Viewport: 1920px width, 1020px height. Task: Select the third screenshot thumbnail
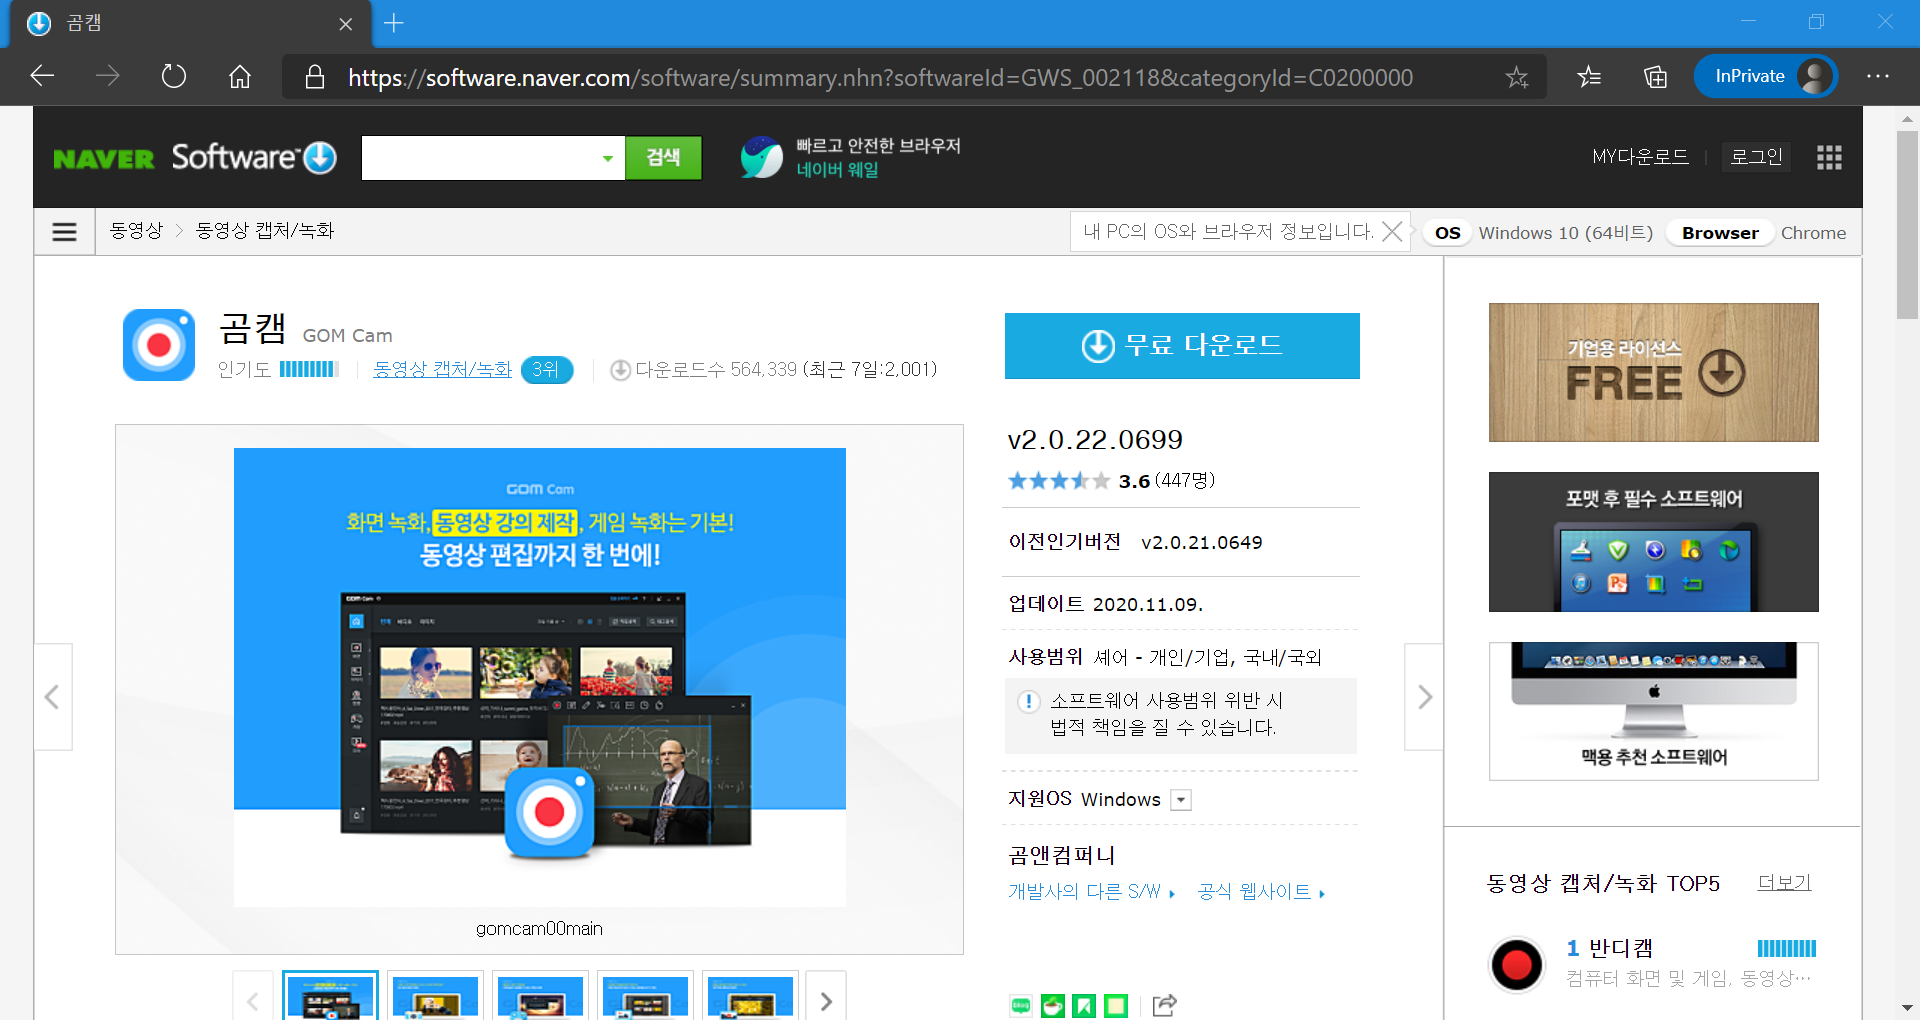coord(540,997)
